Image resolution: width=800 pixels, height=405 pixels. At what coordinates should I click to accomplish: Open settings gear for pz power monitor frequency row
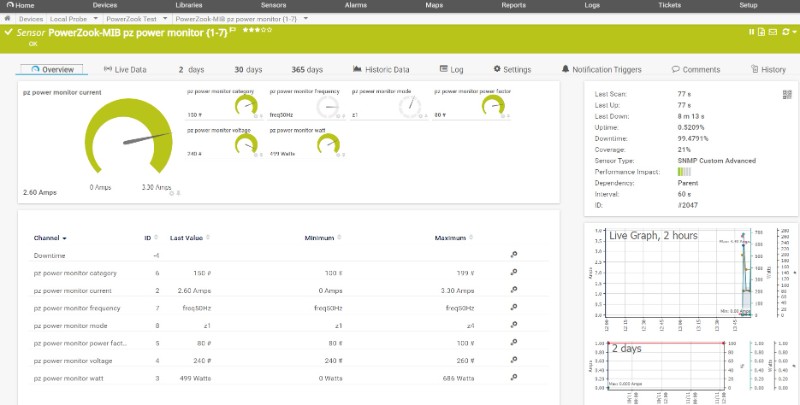[514, 307]
